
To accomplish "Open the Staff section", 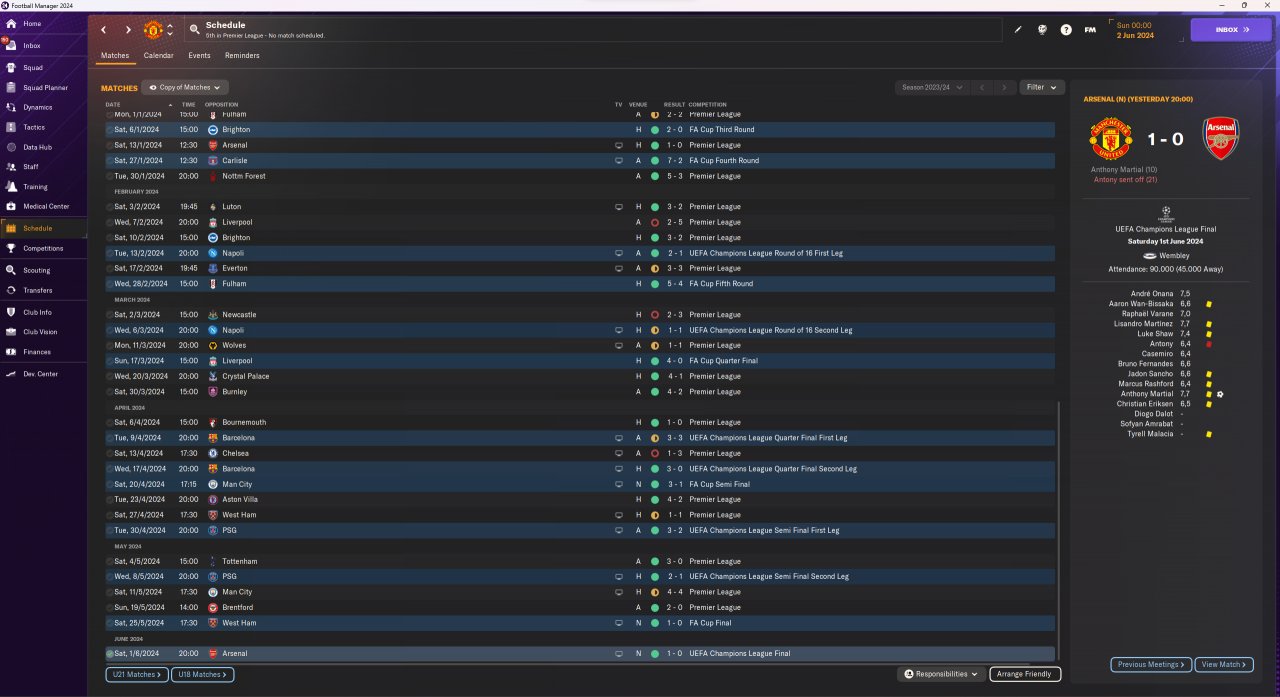I will pyautogui.click(x=31, y=167).
